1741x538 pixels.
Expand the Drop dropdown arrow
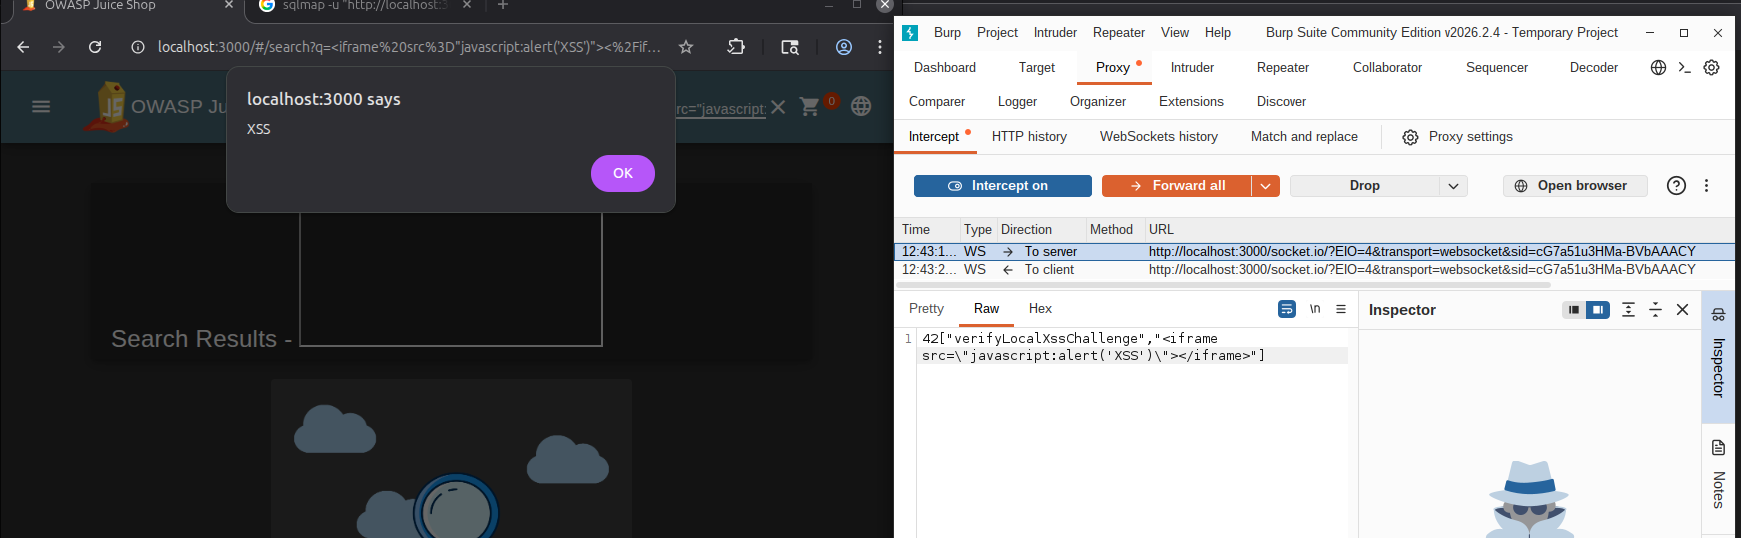(x=1454, y=186)
